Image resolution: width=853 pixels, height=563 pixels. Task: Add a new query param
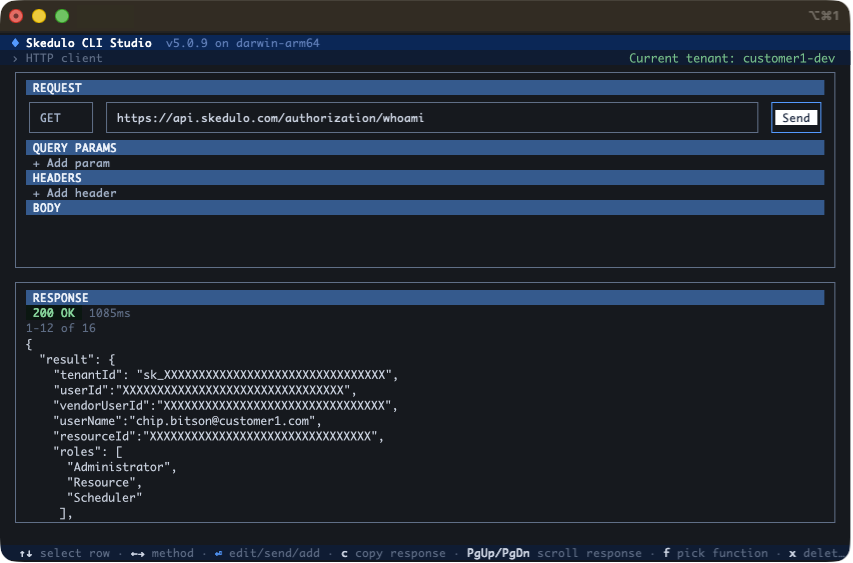click(71, 163)
